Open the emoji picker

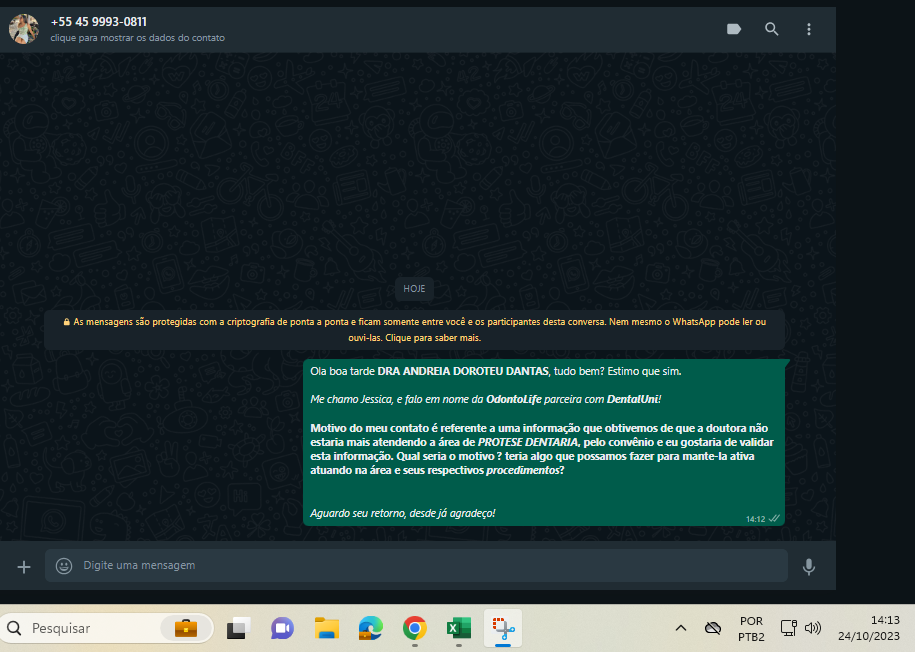(x=64, y=566)
